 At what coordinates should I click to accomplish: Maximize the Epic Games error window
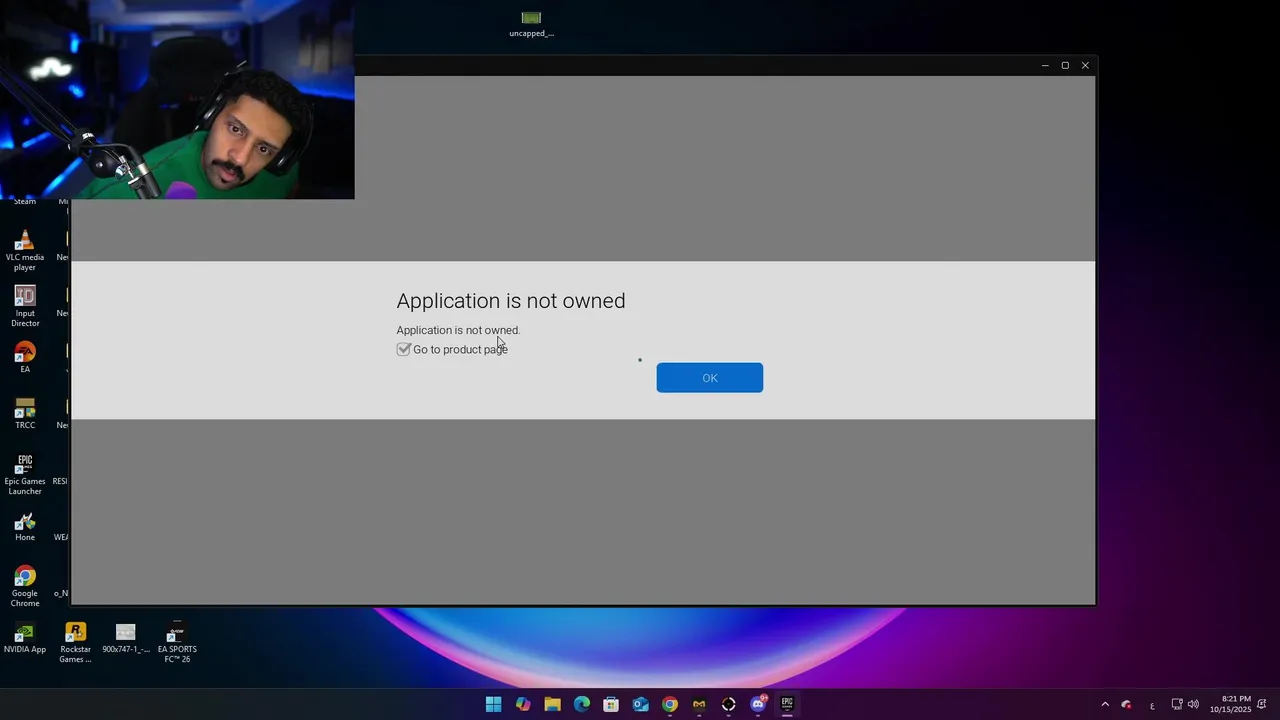point(1065,65)
